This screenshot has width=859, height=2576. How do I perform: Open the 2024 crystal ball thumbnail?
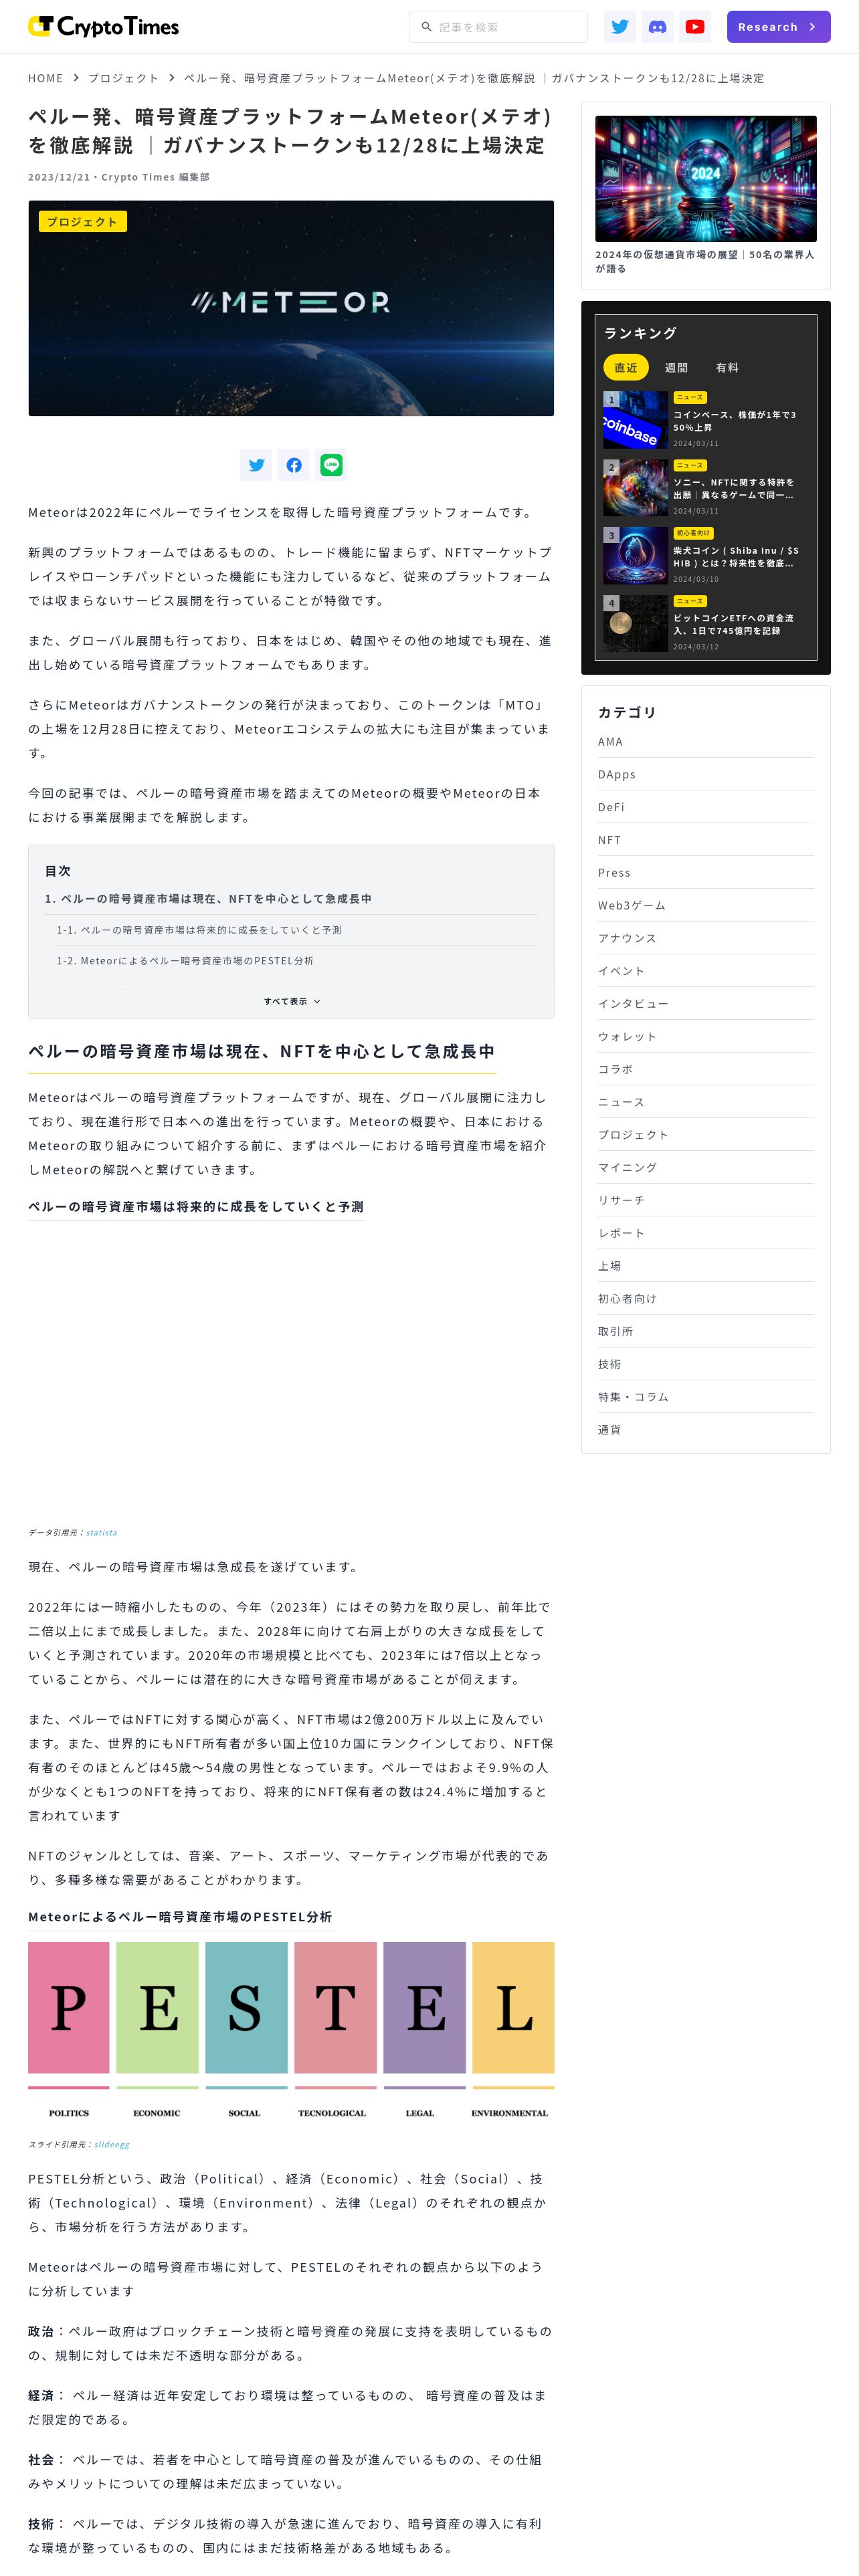[706, 179]
